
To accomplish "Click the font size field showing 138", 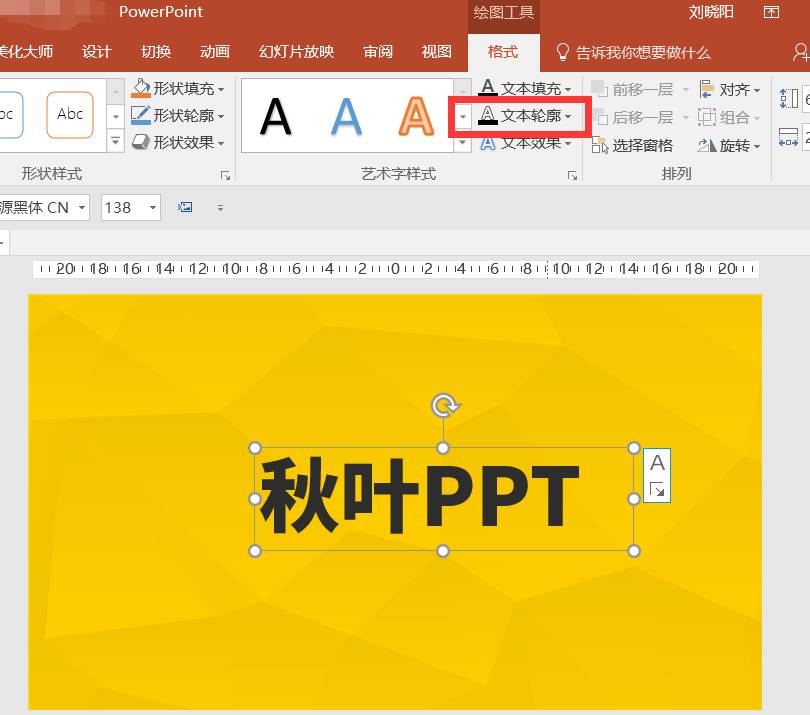I will 124,208.
